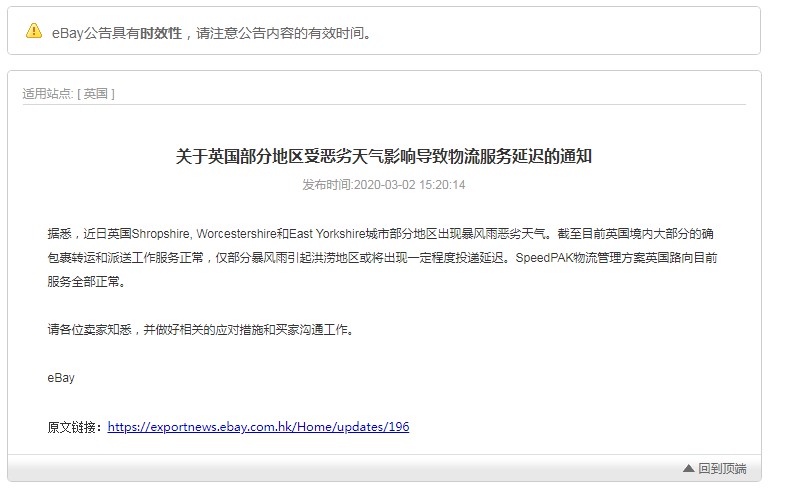Click the line beginning 包裹转运和派送工作服务正常

pos(382,258)
